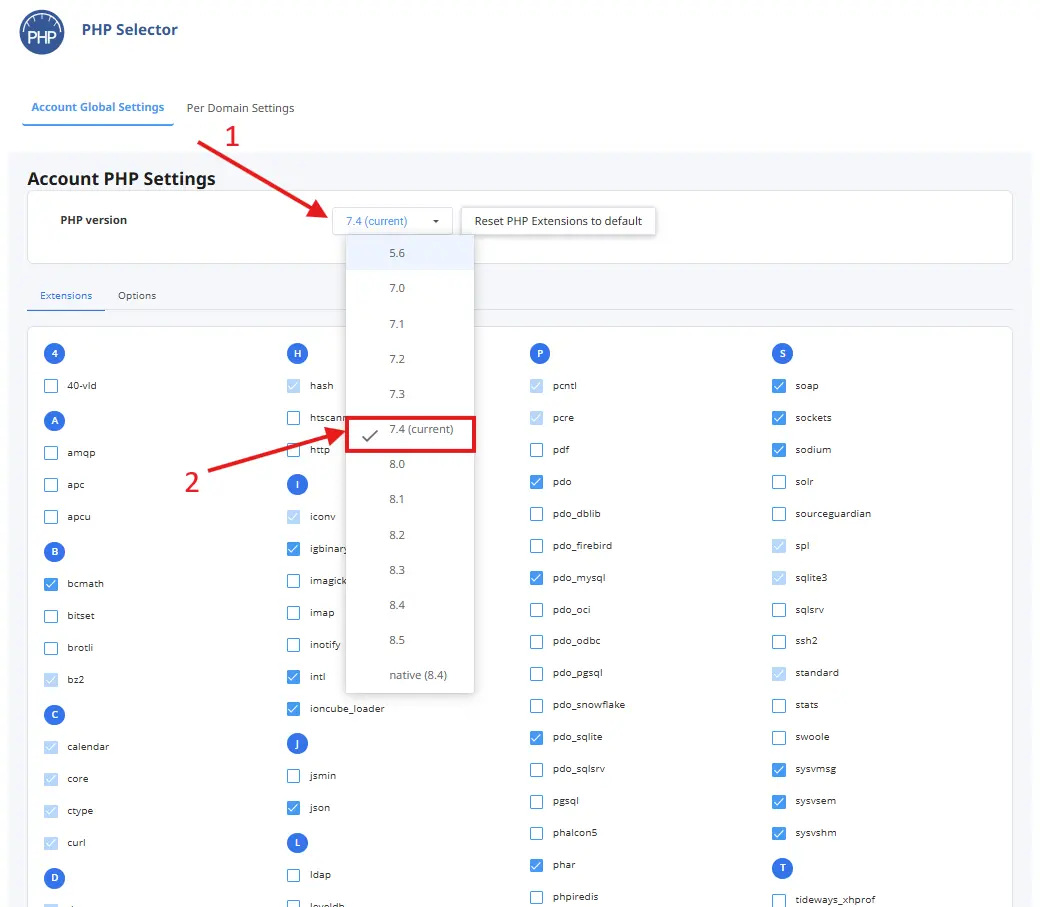Select PHP 8.1 version entry
The height and width of the screenshot is (907, 1040).
pyautogui.click(x=410, y=499)
